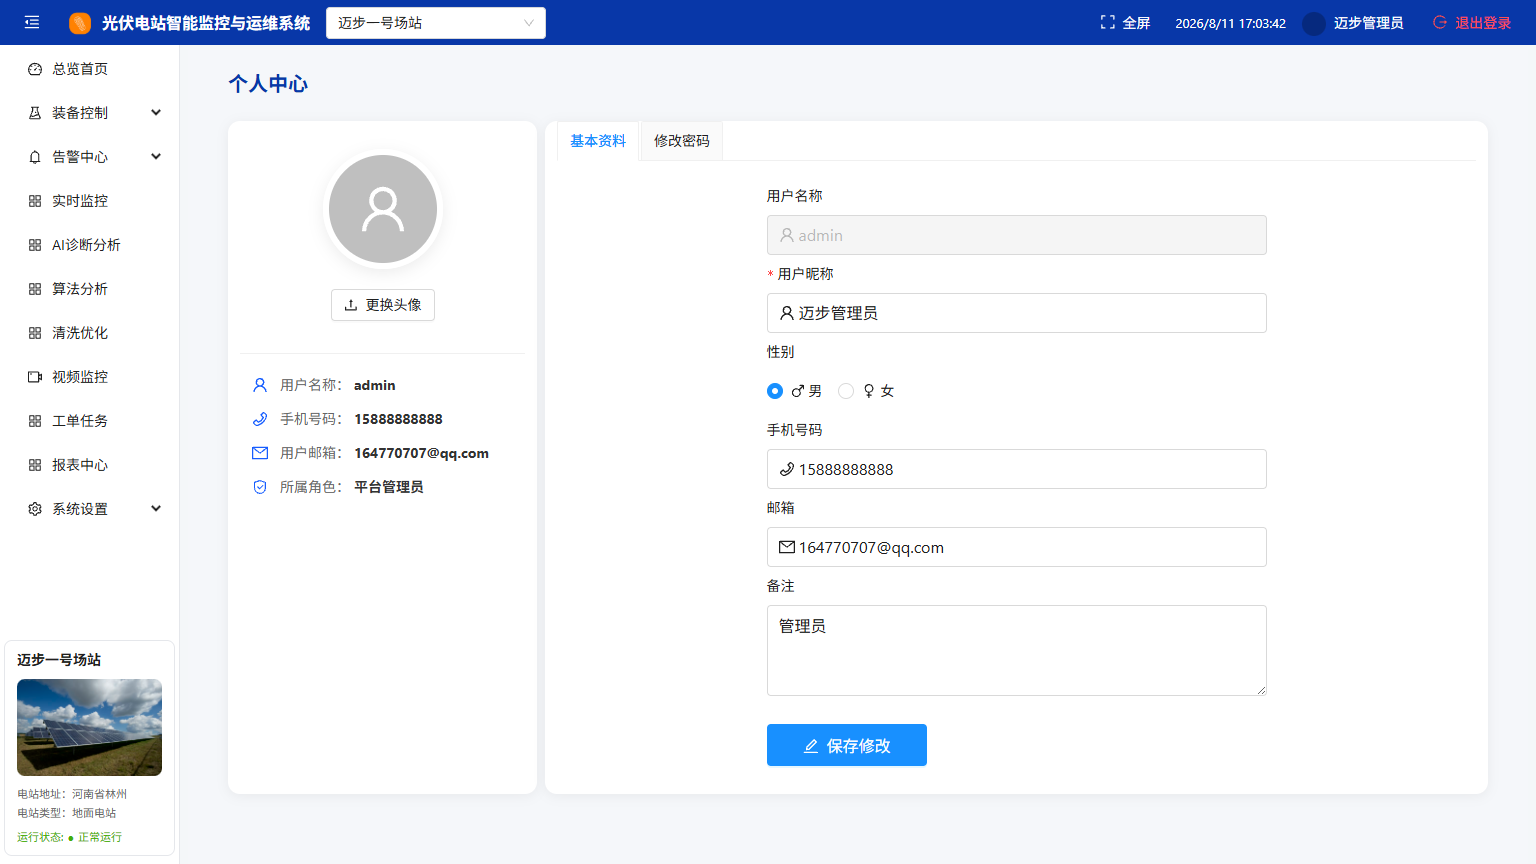Select the 男 gender radio button
1536x864 pixels.
click(775, 391)
